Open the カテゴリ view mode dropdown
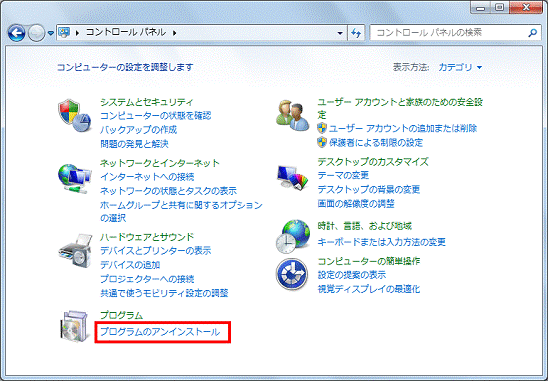Image resolution: width=548 pixels, height=381 pixels. click(460, 67)
